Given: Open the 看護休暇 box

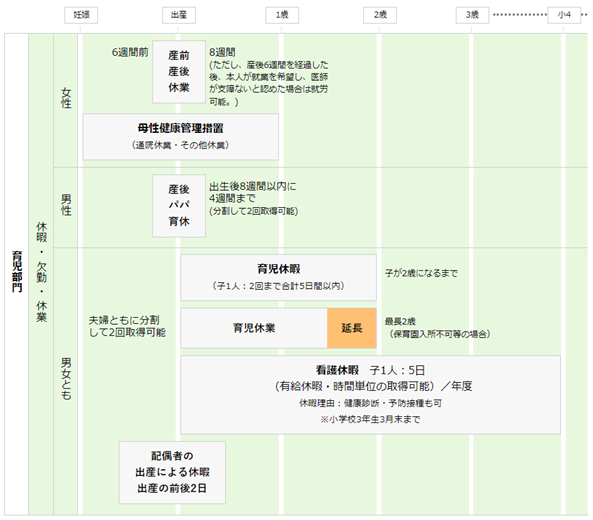Looking at the screenshot, I should click(370, 394).
